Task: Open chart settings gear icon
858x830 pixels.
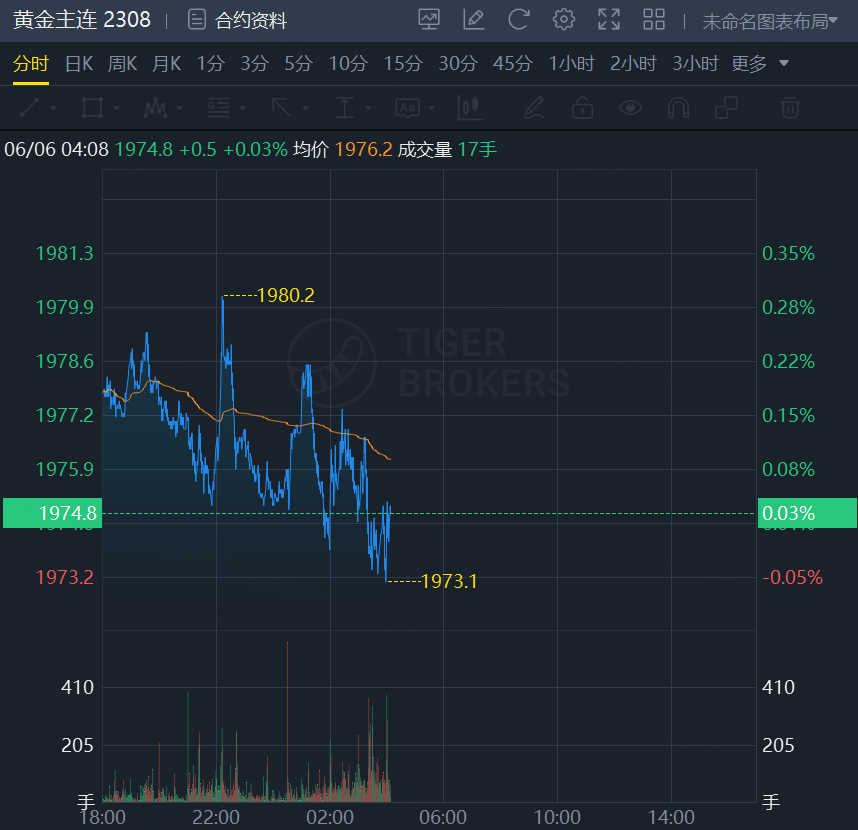Action: (564, 19)
